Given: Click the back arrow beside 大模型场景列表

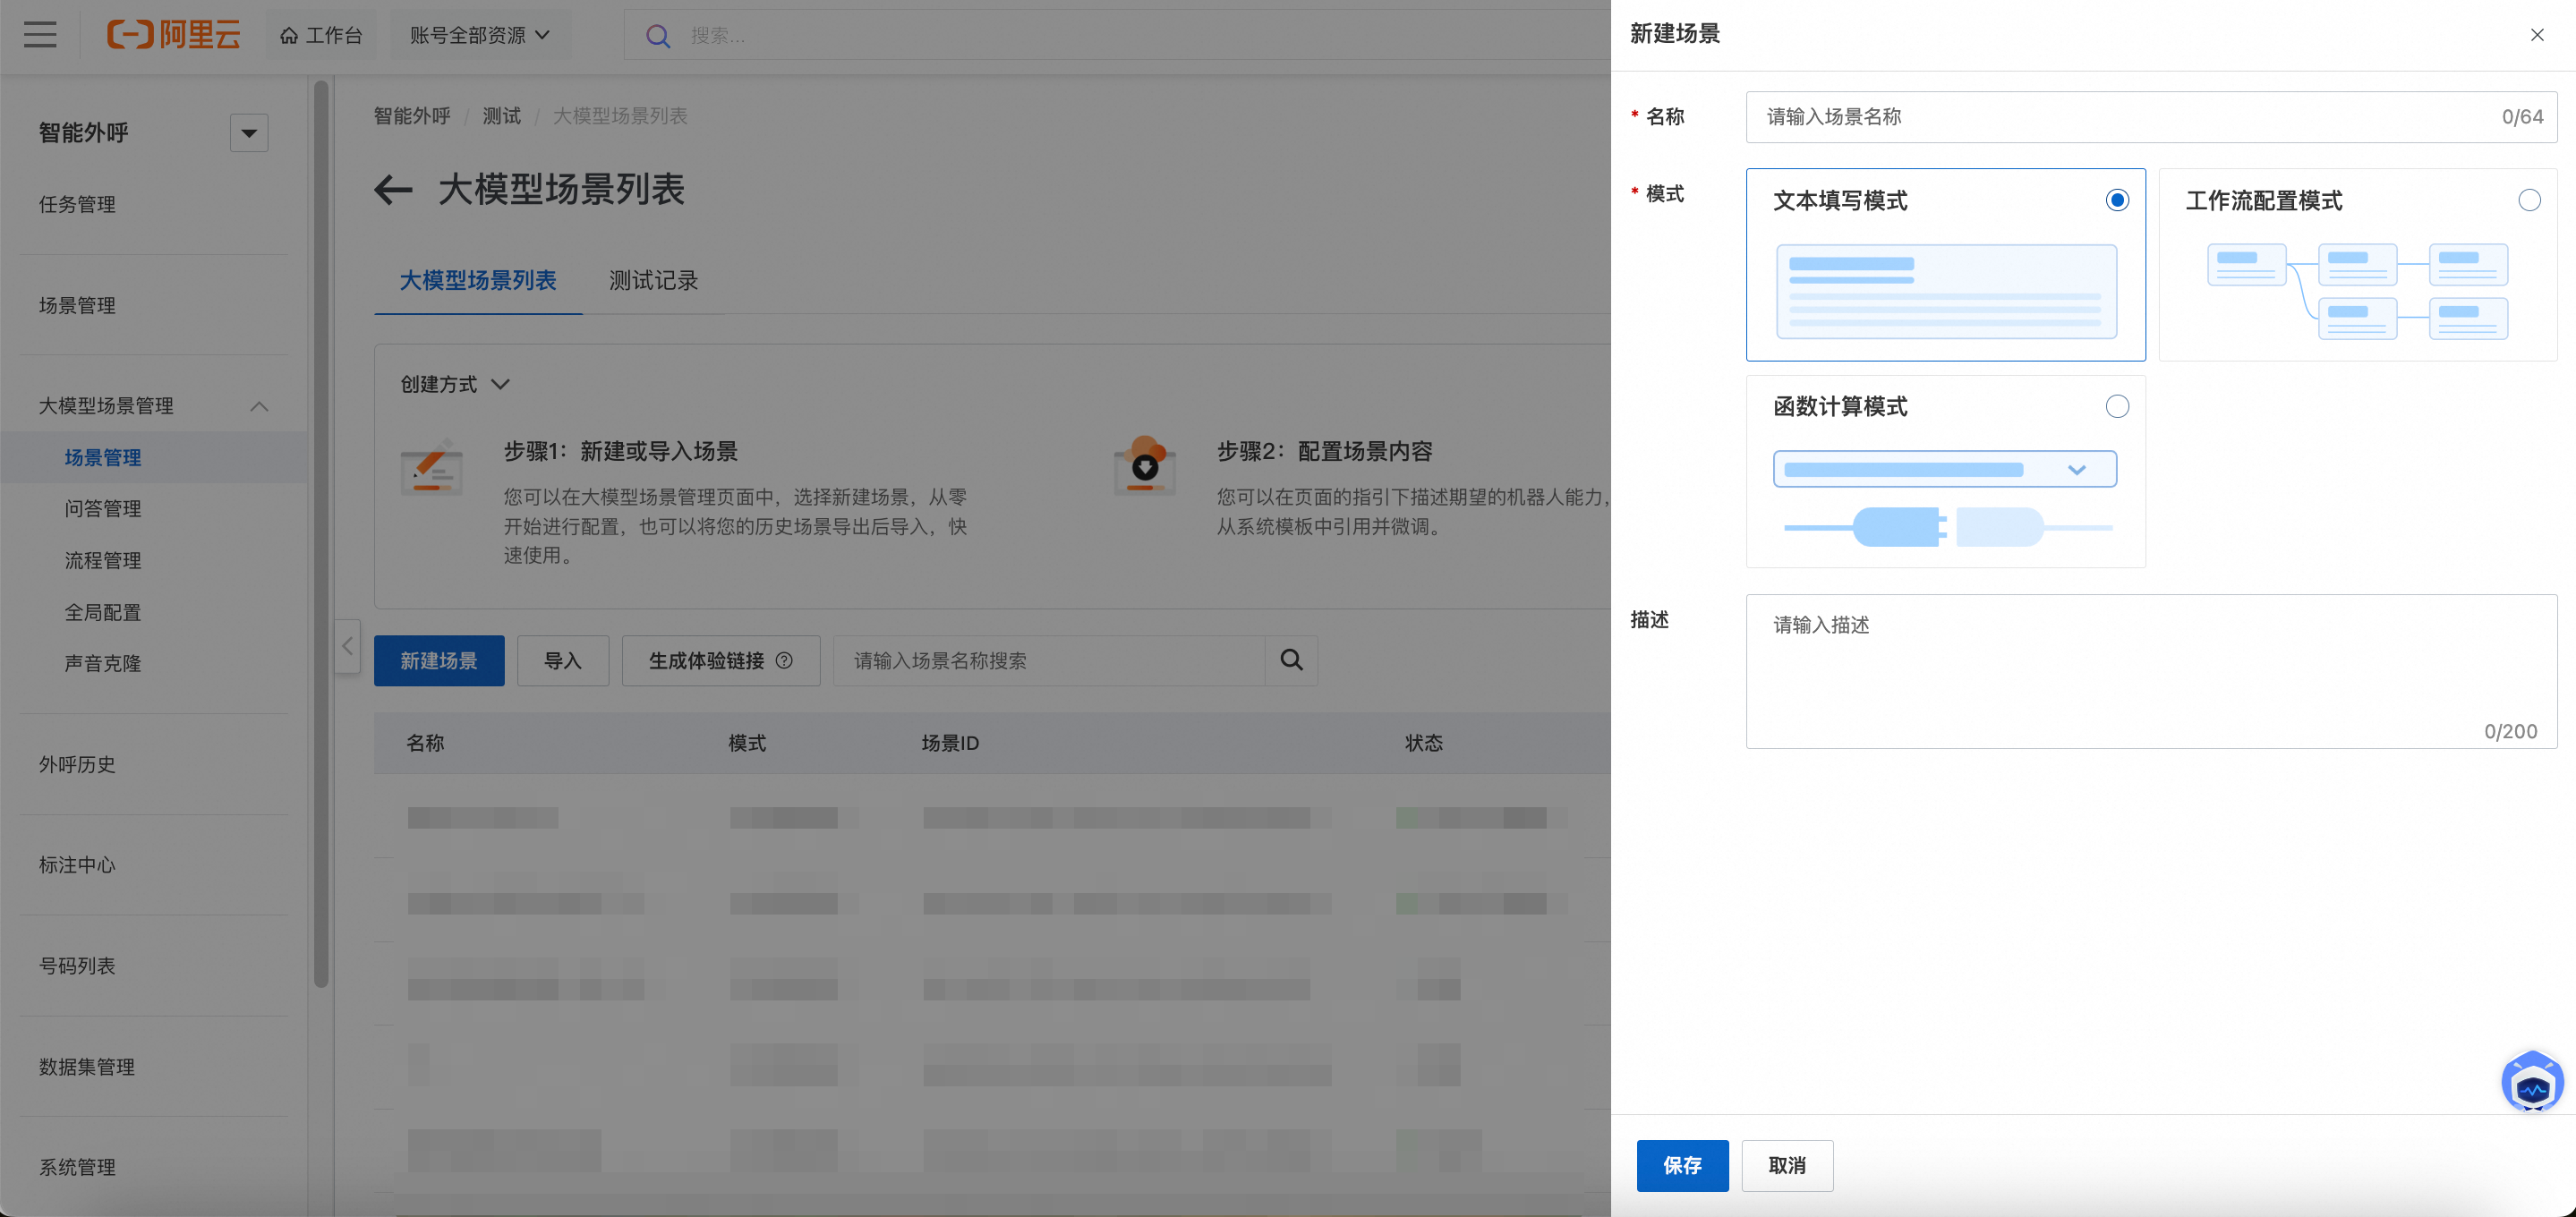Looking at the screenshot, I should [x=393, y=190].
